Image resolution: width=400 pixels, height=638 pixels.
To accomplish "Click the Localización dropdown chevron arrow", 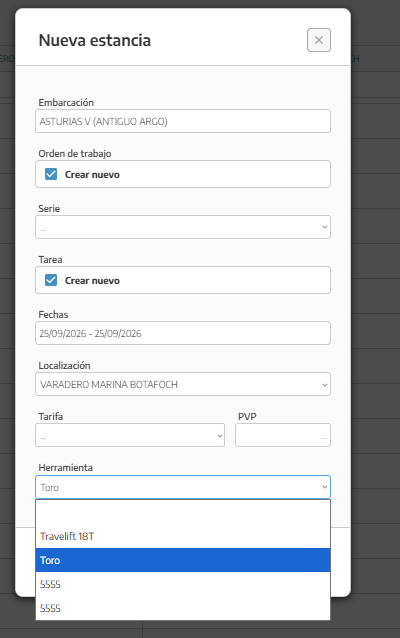I will tap(324, 385).
